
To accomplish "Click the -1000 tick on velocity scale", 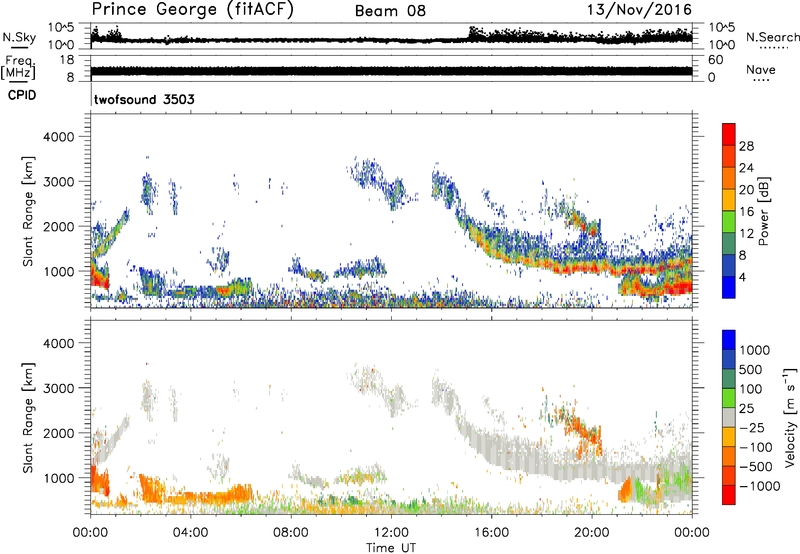I will coord(759,486).
